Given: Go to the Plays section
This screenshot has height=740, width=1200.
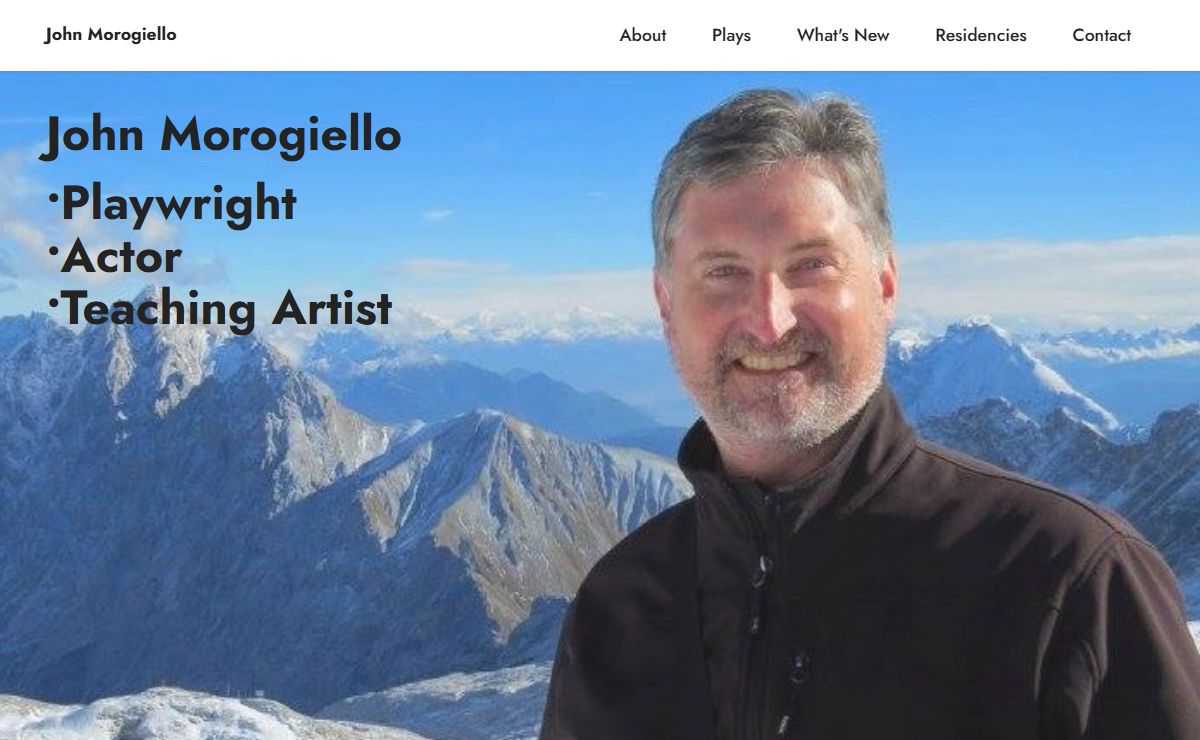Looking at the screenshot, I should [x=731, y=35].
